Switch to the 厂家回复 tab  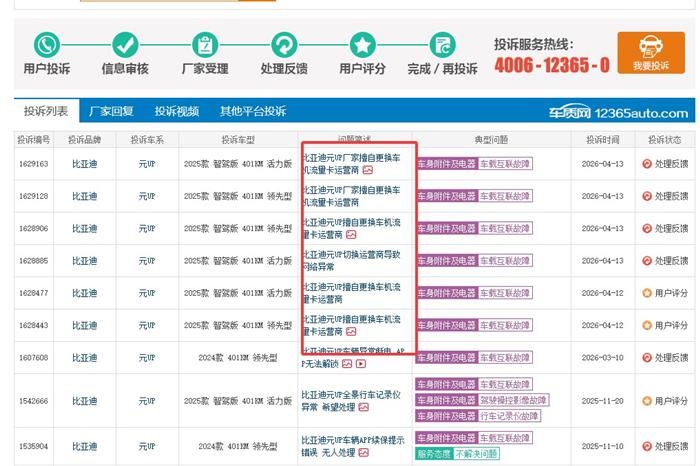(111, 111)
